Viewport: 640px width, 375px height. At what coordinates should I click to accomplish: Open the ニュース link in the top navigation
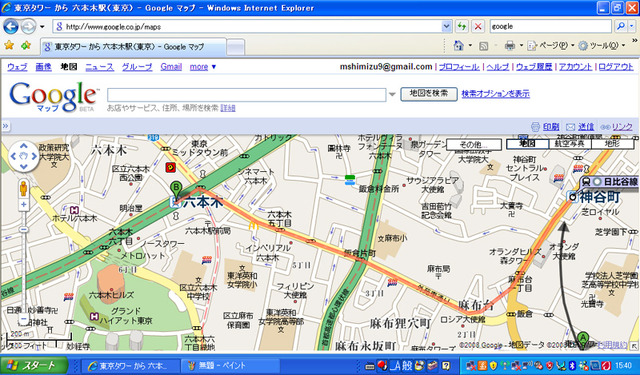100,67
